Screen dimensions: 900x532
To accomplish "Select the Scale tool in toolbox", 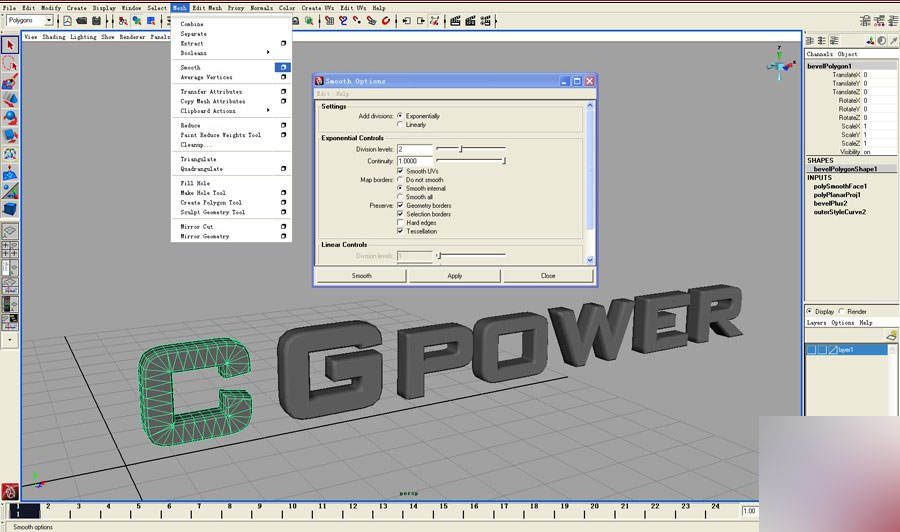I will (x=10, y=137).
